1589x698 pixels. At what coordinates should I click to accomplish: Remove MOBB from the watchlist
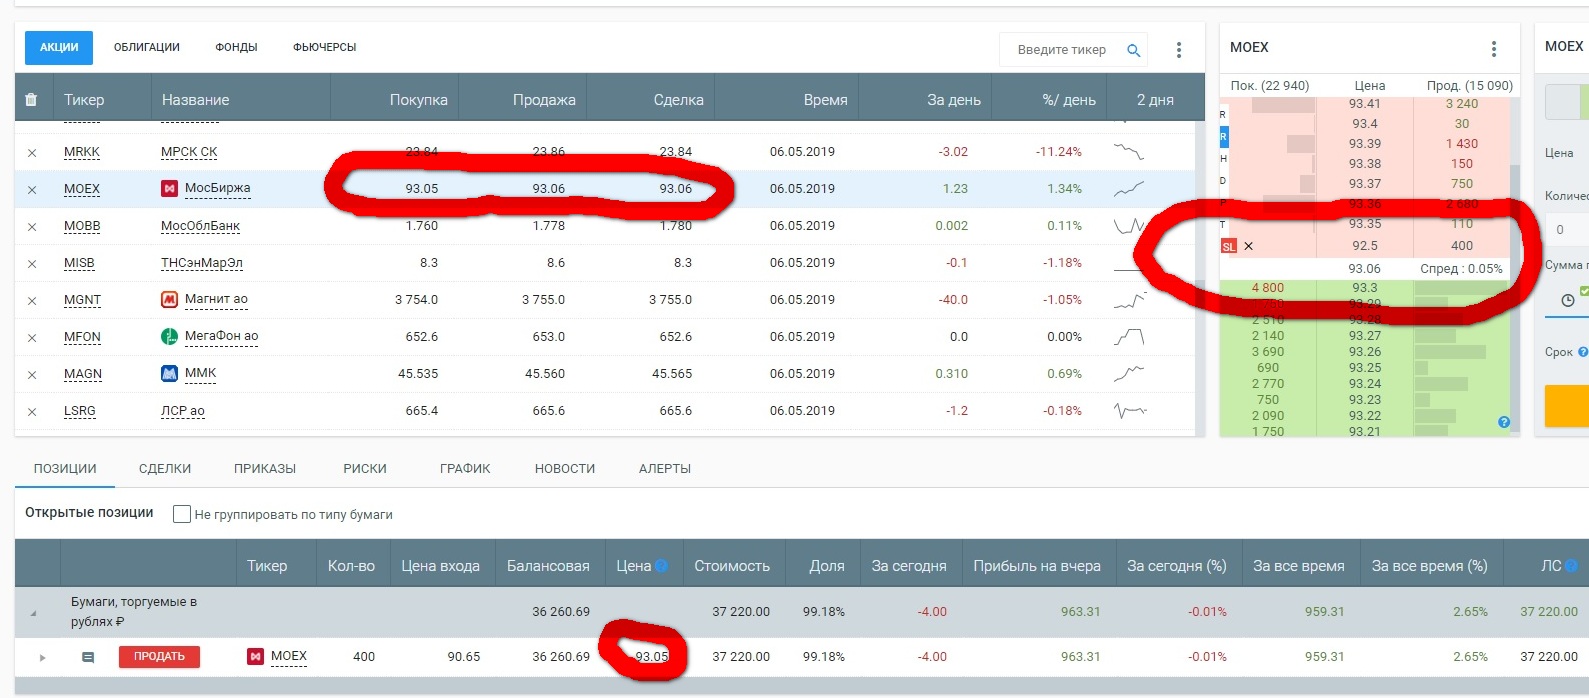32,227
